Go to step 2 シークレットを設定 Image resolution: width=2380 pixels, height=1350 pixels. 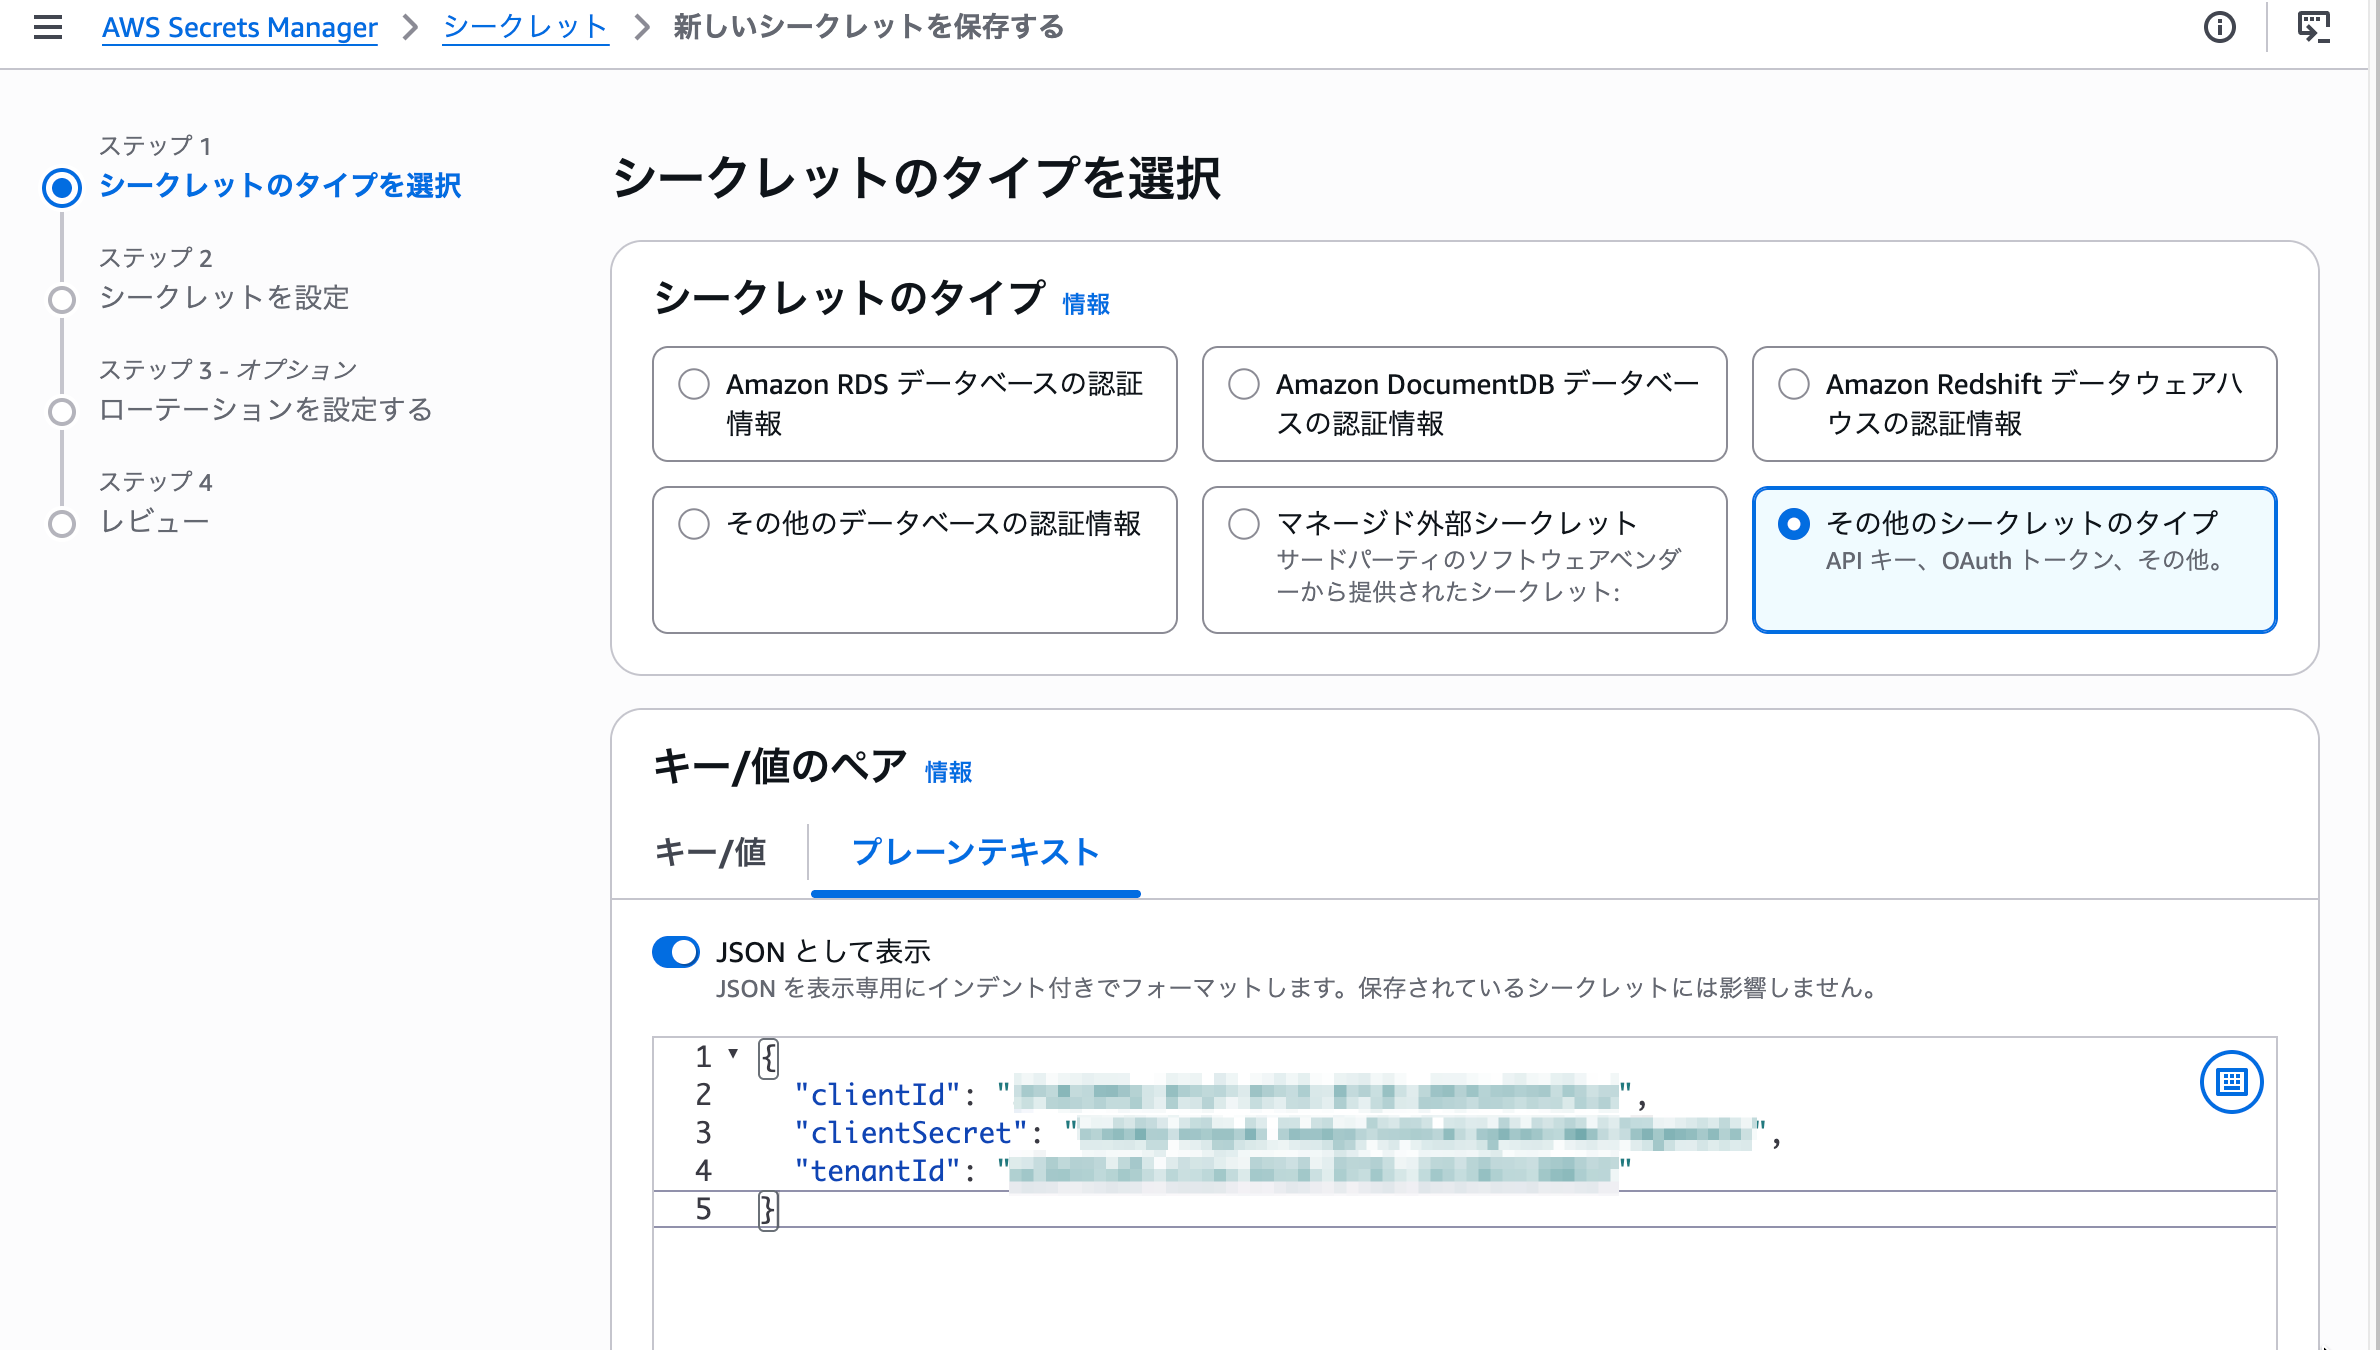tap(224, 298)
